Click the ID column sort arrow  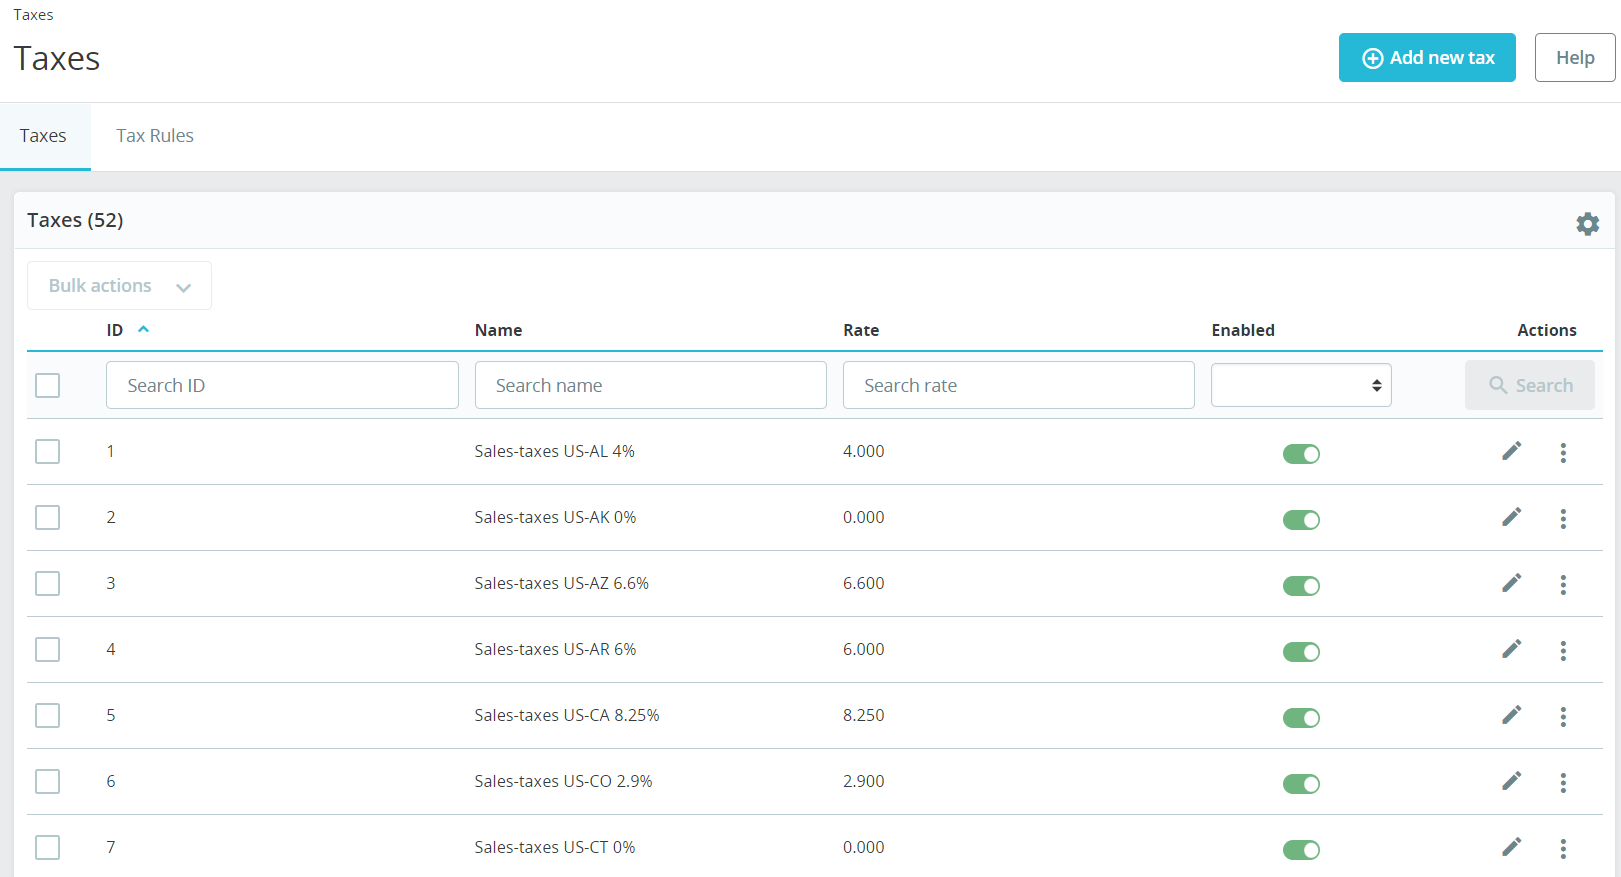pos(143,329)
